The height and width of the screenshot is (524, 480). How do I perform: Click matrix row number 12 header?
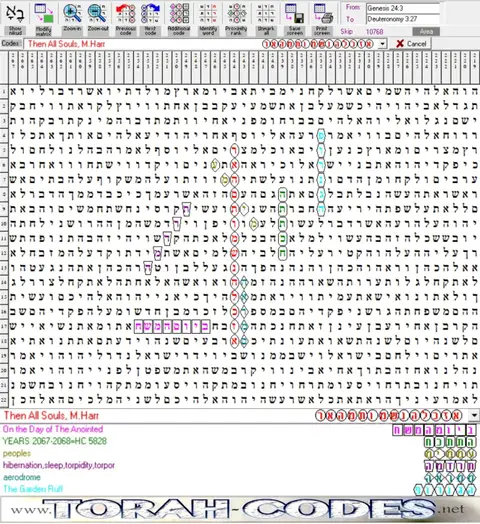tap(4, 253)
